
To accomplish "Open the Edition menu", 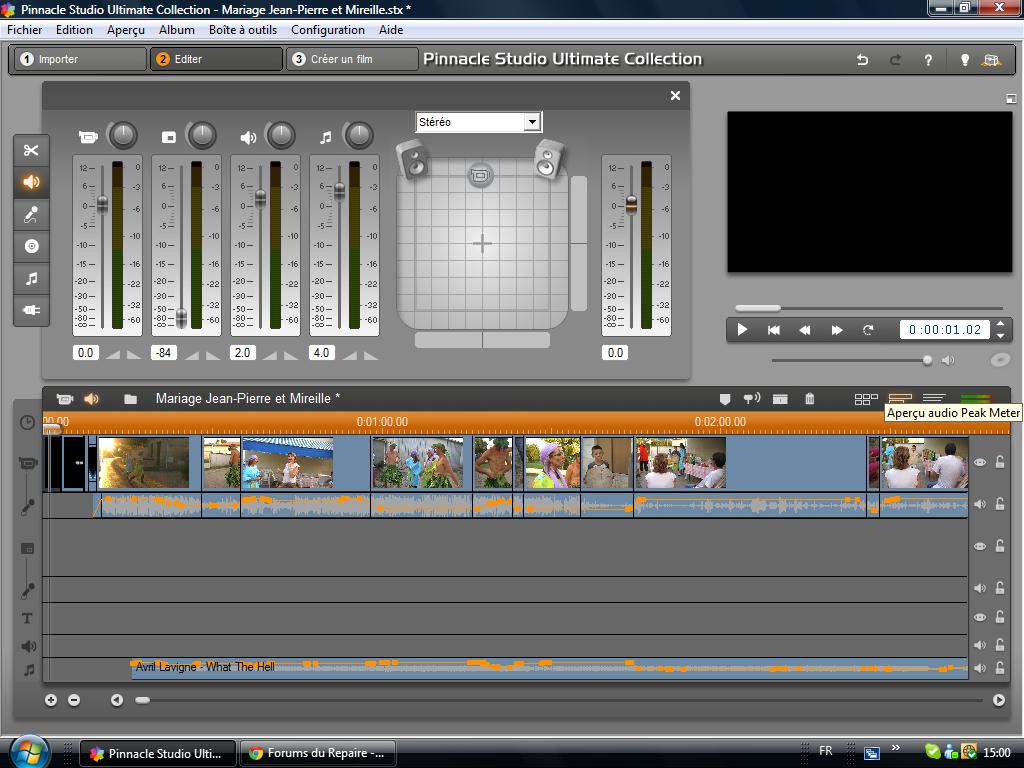I will (74, 30).
